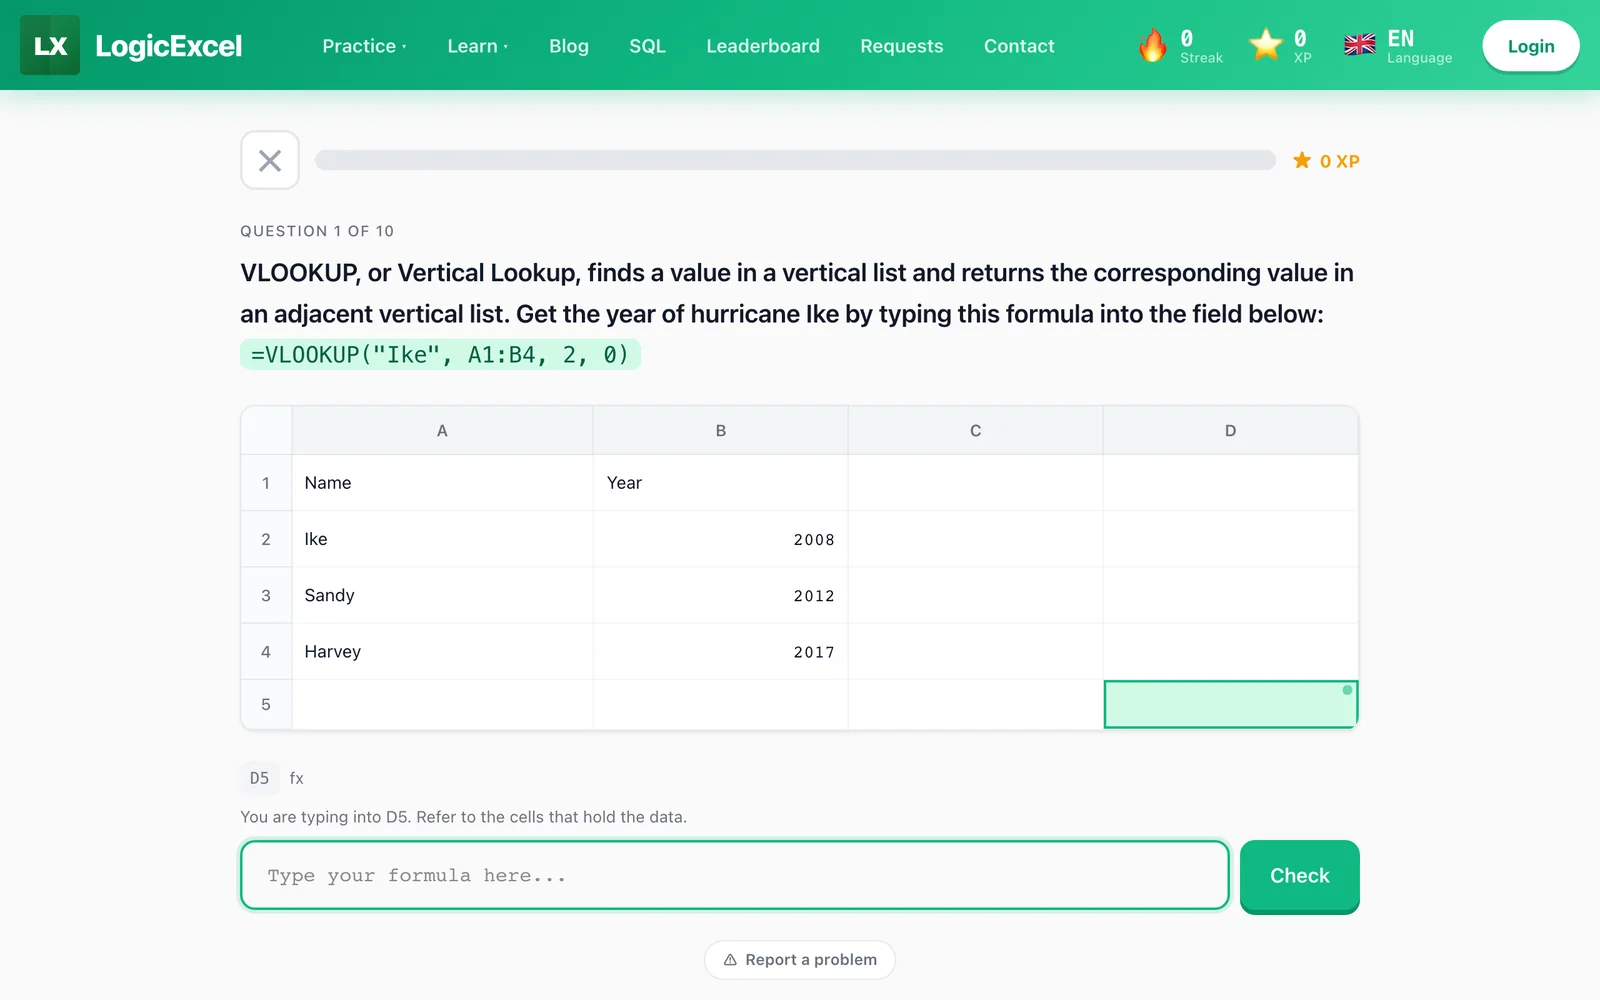Focus the formula input field

[735, 875]
